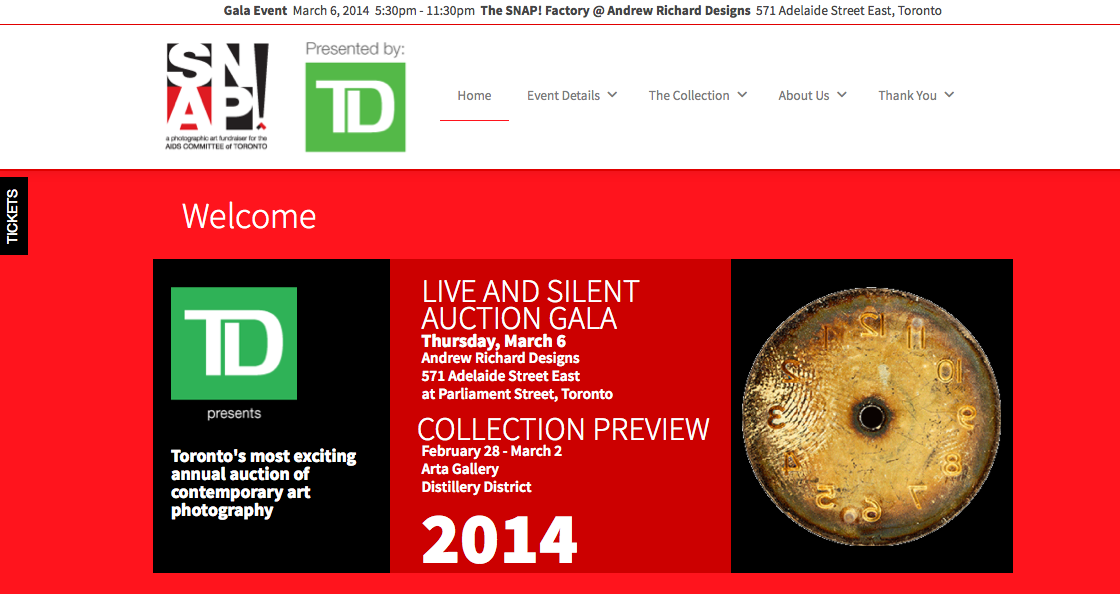Click the March 6, 2014 time in top bar
The image size is (1120, 594).
384,11
